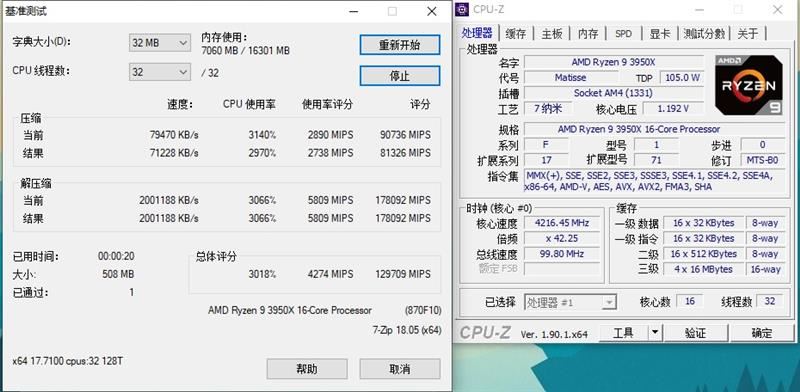Open the 工具 dropdown arrow in CPU-Z
This screenshot has width=800, height=392.
click(x=655, y=333)
